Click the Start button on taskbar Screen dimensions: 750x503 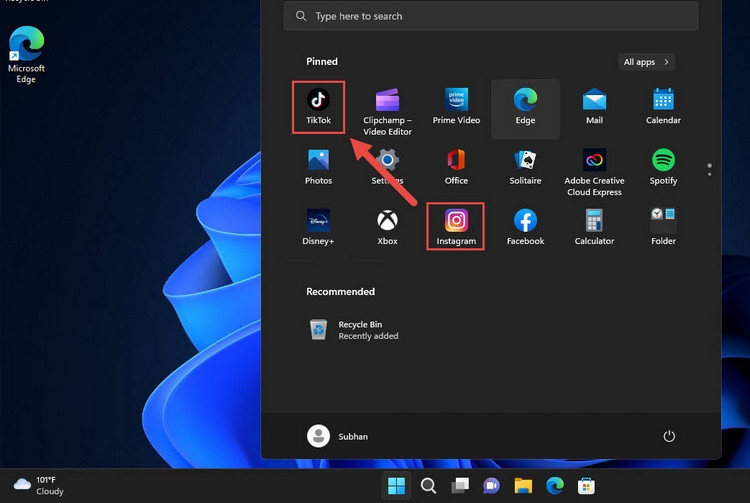point(396,486)
